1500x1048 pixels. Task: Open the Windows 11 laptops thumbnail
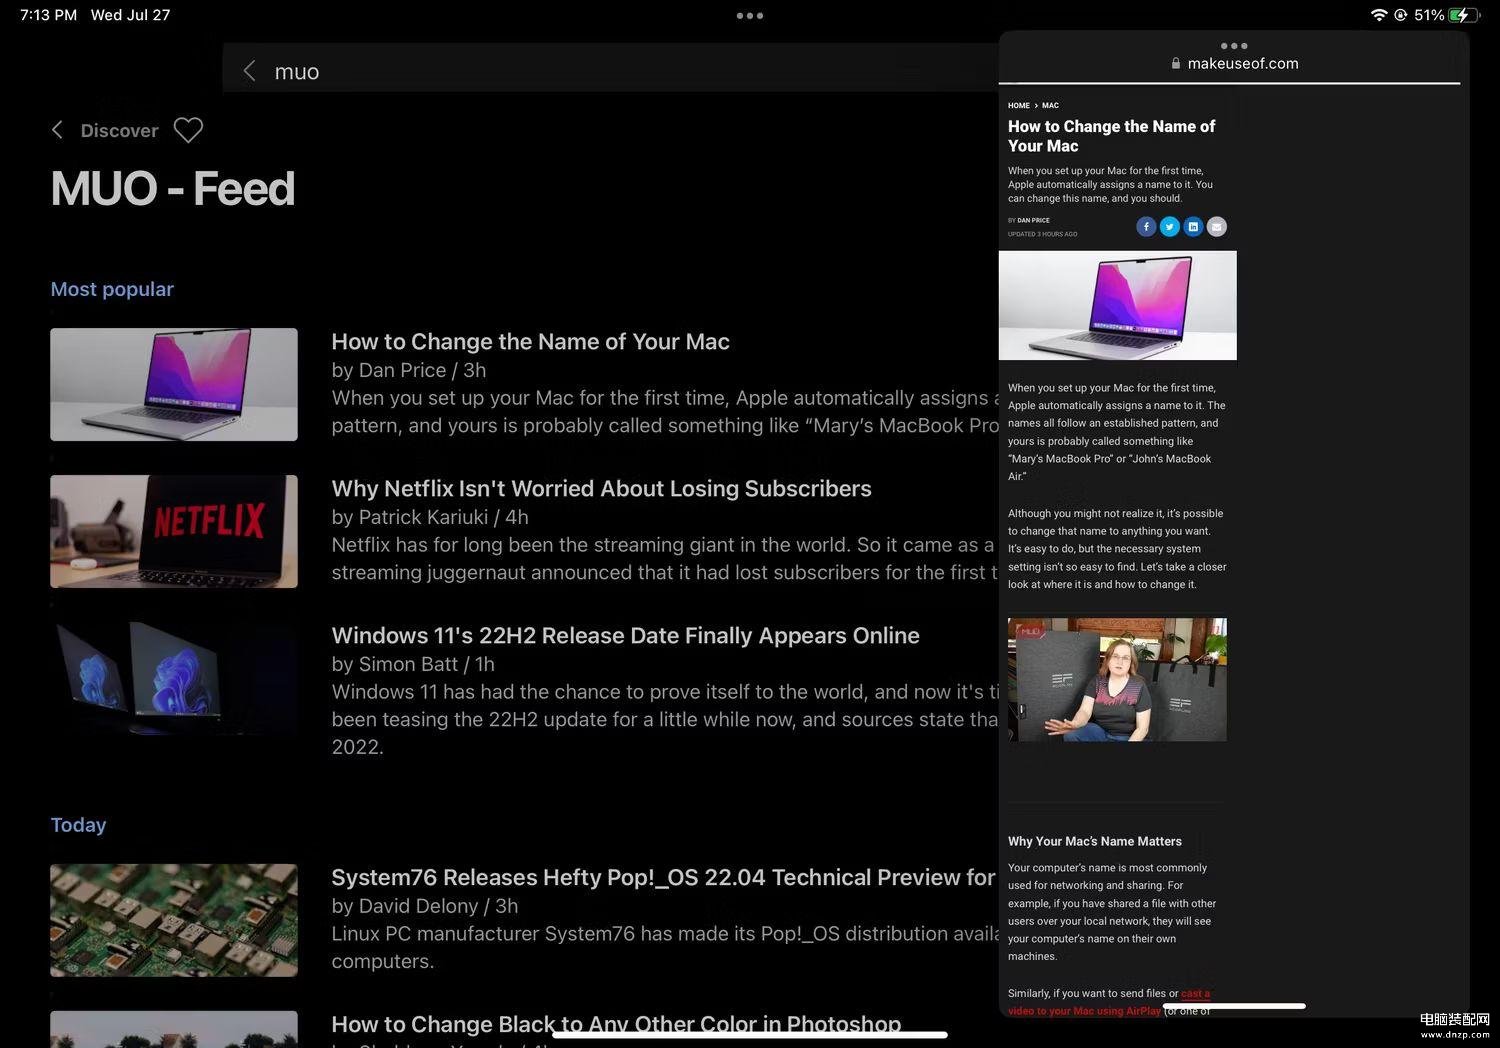click(174, 678)
